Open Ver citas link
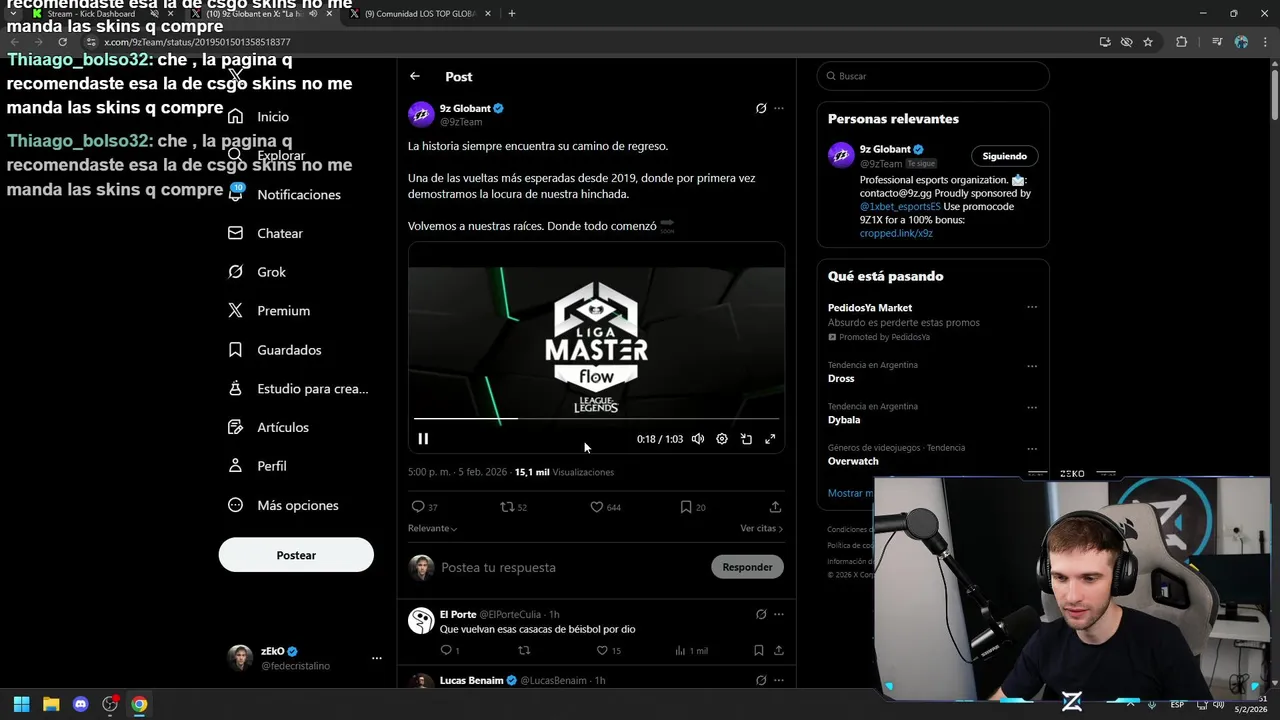 761,528
